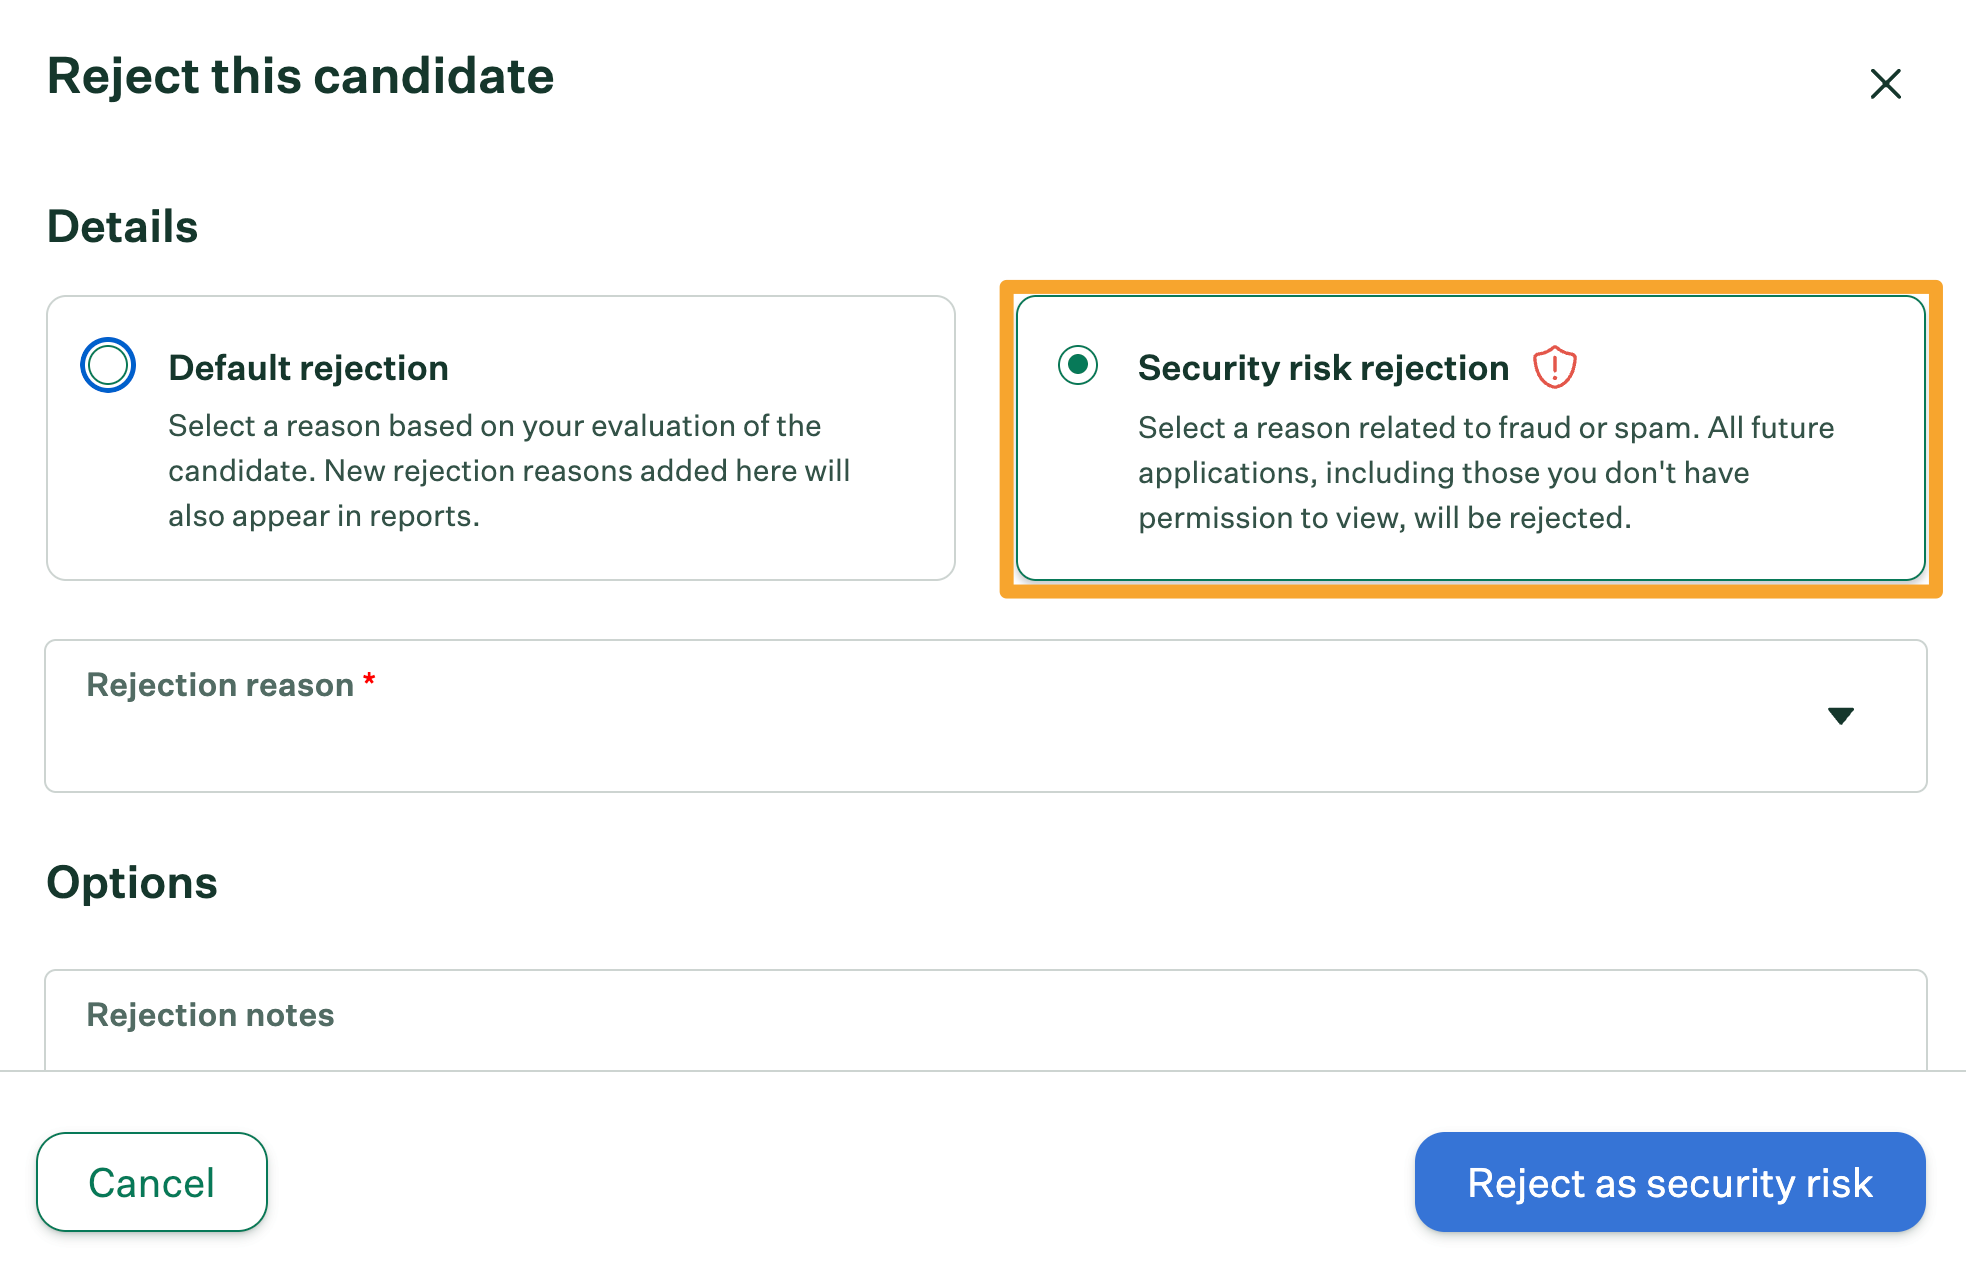Close the Reject this candidate dialog
Image resolution: width=1966 pixels, height=1274 pixels.
coord(1885,84)
